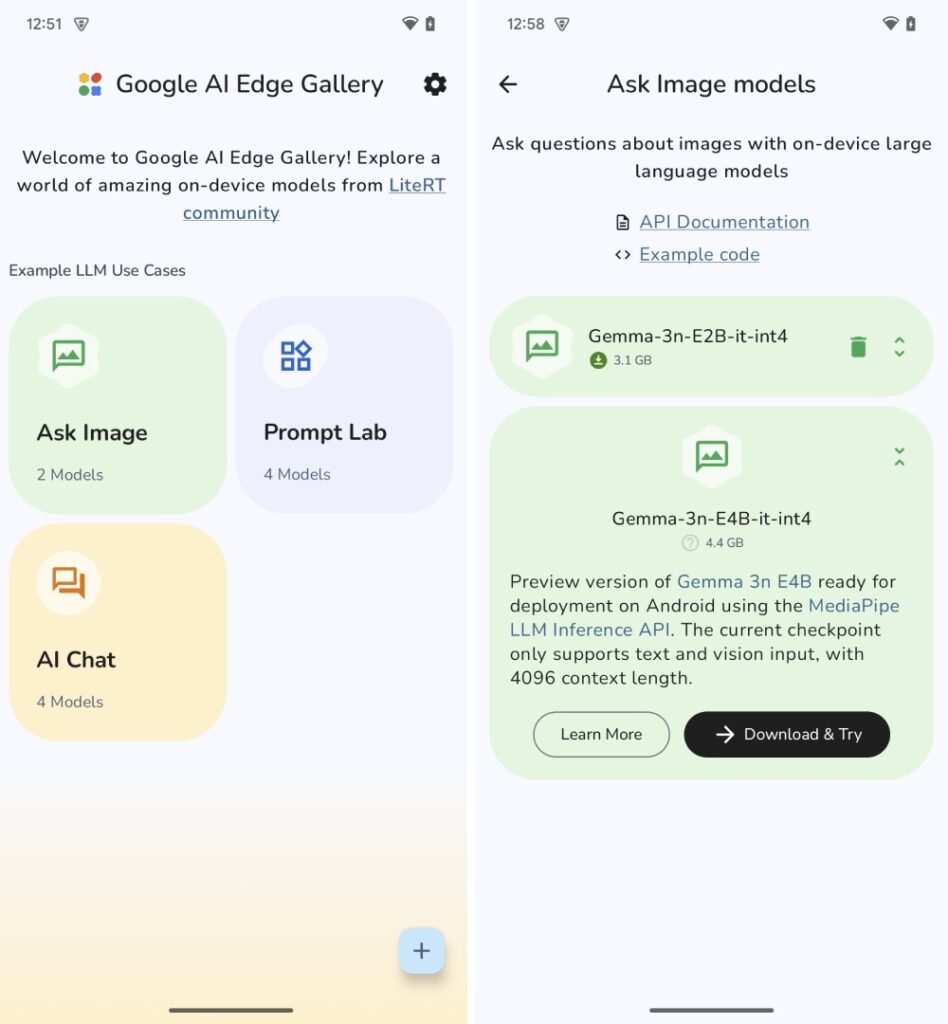The image size is (948, 1024).
Task: Open the settings gear icon
Action: point(435,84)
